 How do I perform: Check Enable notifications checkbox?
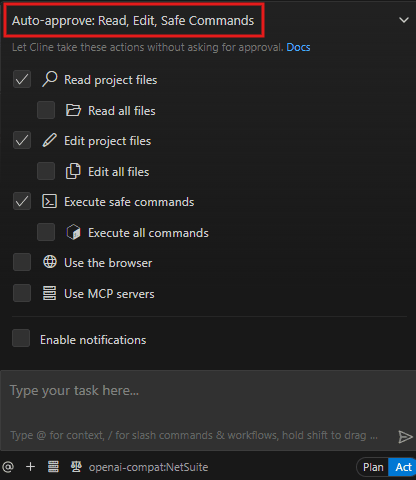tap(21, 338)
